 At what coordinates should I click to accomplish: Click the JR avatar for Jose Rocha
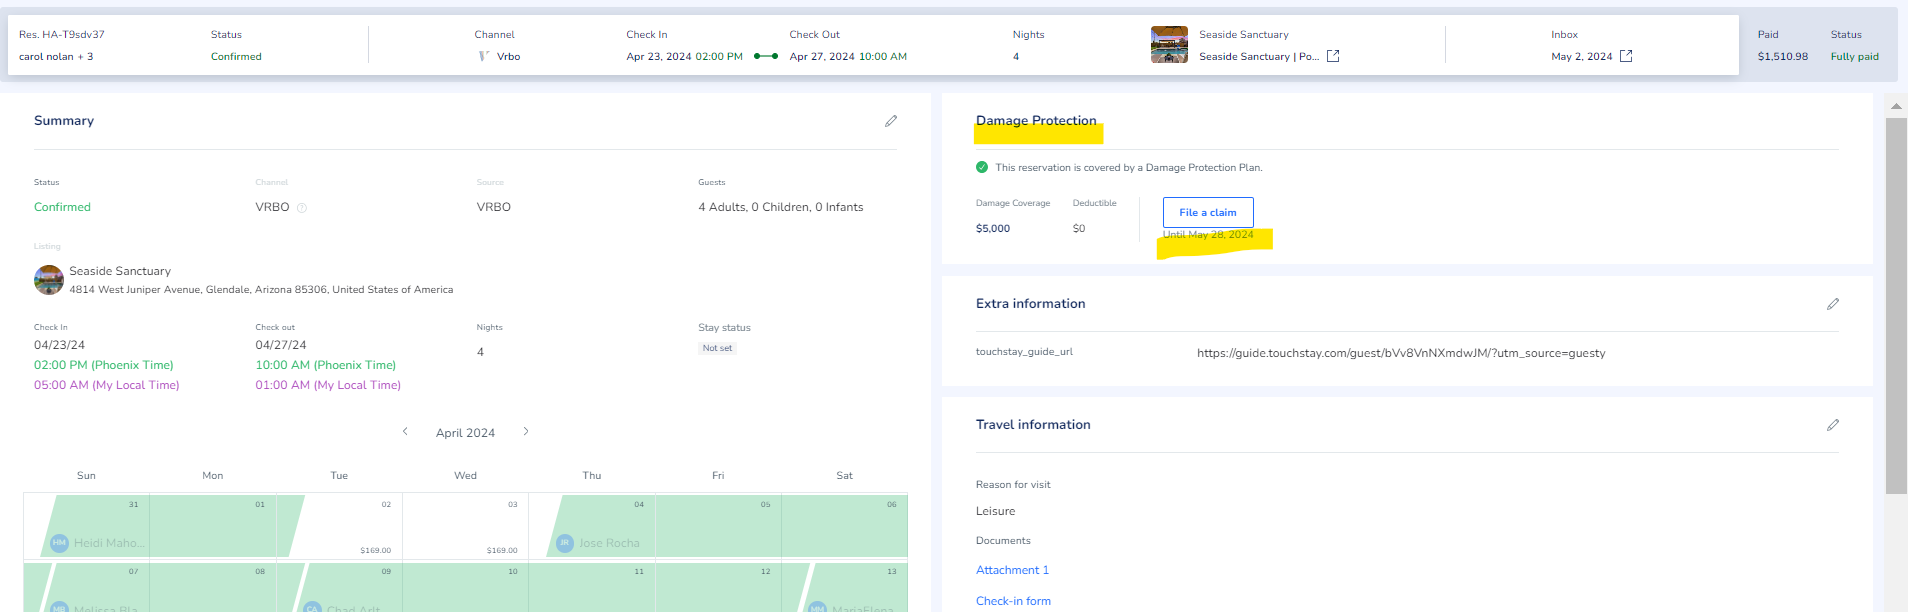coord(565,543)
